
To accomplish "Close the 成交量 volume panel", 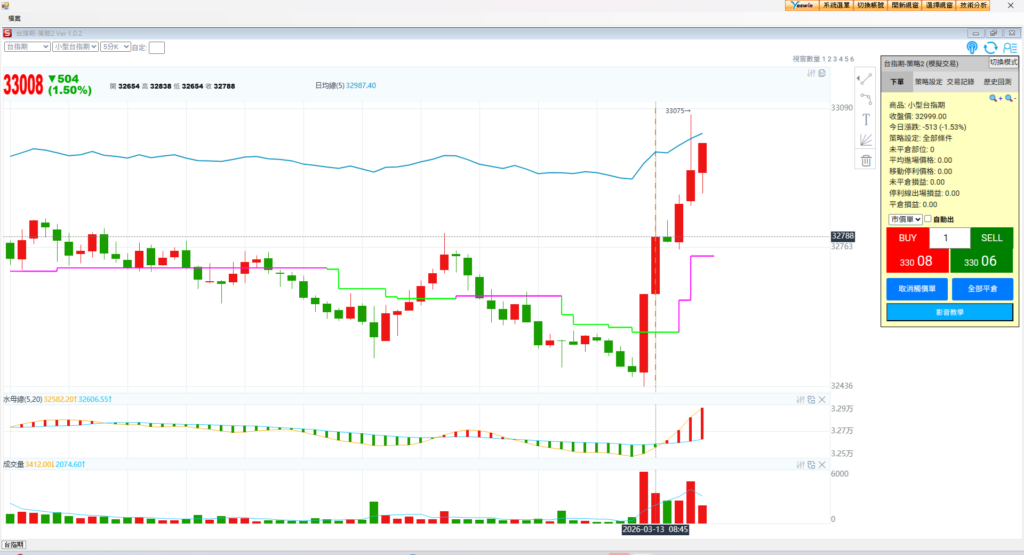I will tap(822, 464).
